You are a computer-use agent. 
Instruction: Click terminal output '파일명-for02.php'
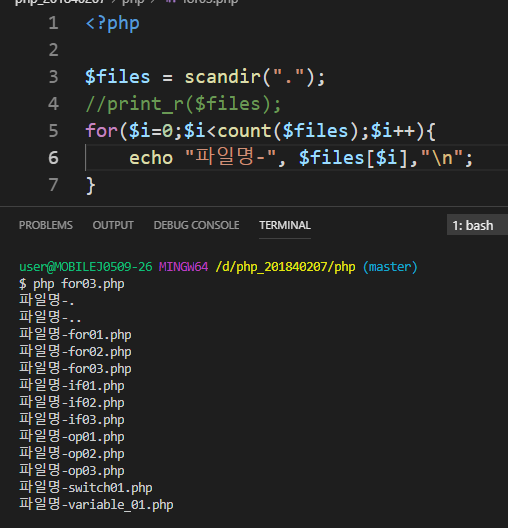pos(75,351)
